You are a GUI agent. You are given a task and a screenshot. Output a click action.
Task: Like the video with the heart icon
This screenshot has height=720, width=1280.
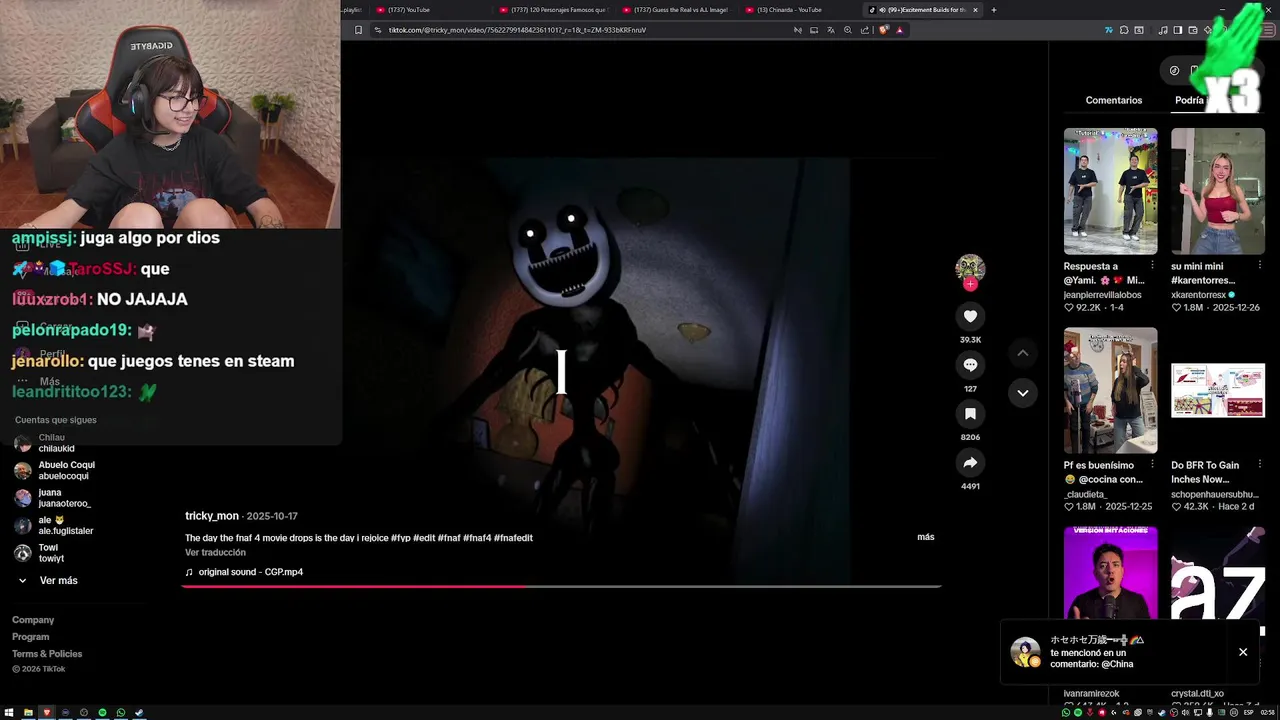pos(970,316)
